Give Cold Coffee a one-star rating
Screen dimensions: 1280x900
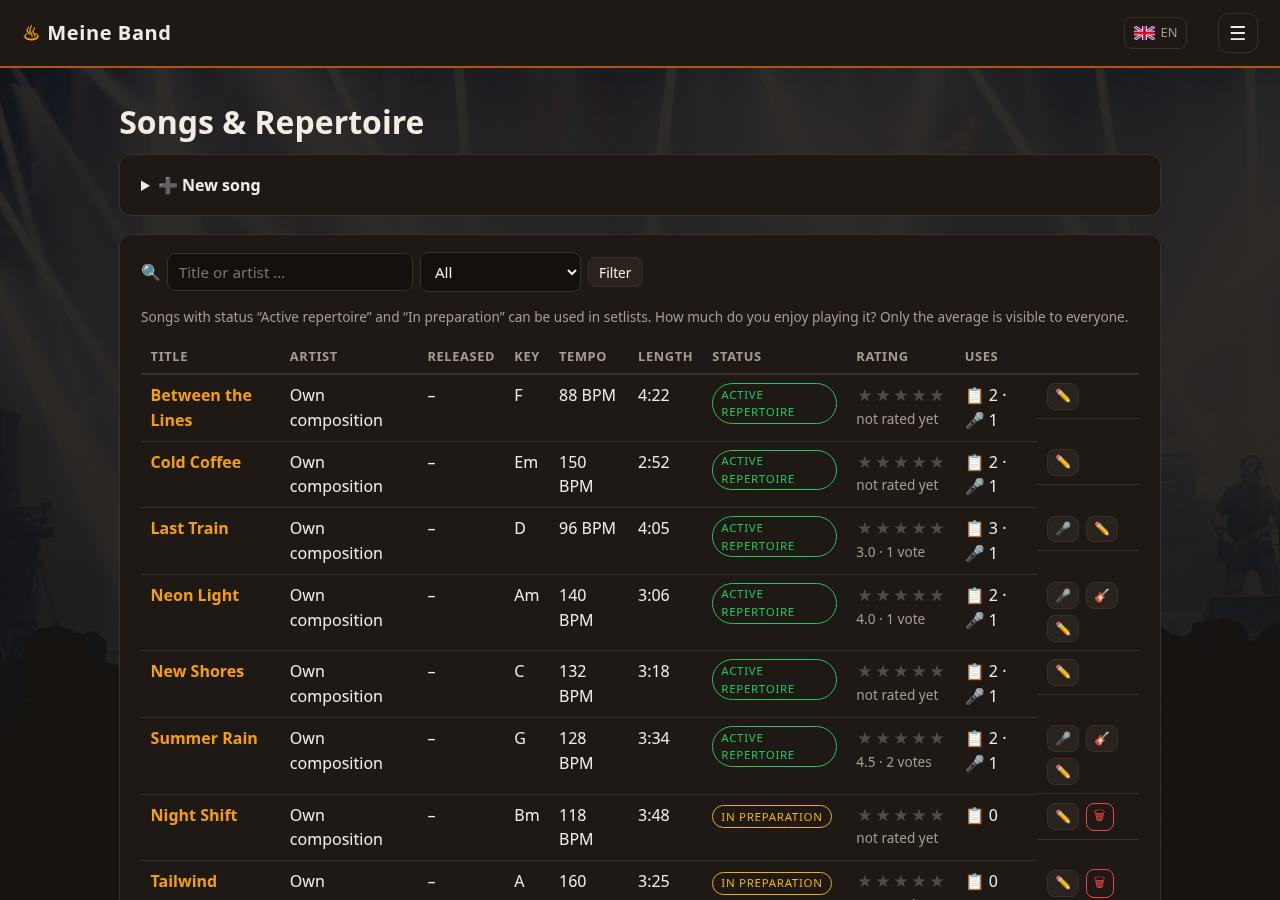click(865, 462)
